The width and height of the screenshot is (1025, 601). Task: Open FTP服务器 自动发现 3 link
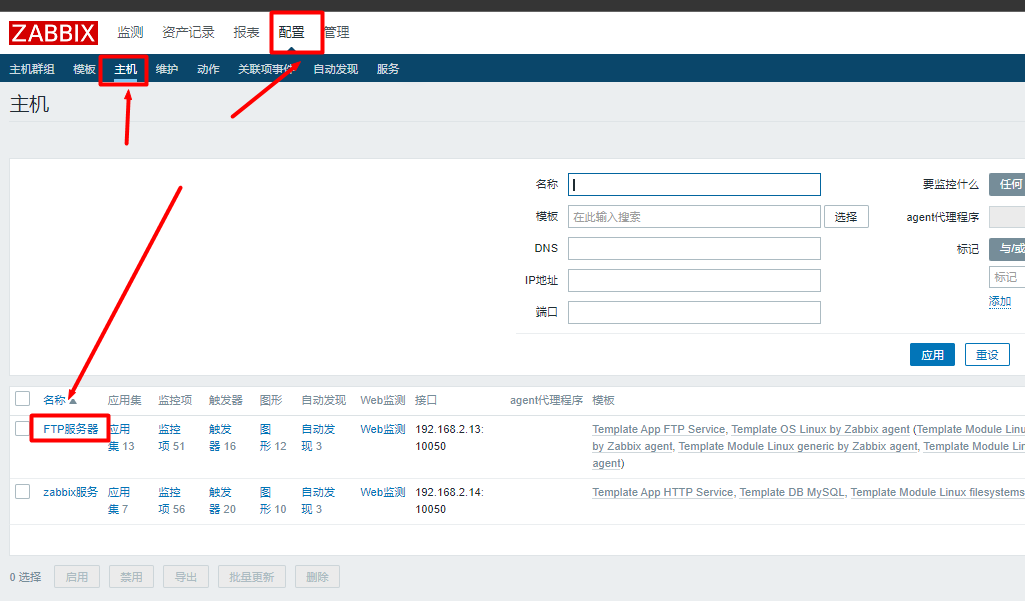click(318, 438)
